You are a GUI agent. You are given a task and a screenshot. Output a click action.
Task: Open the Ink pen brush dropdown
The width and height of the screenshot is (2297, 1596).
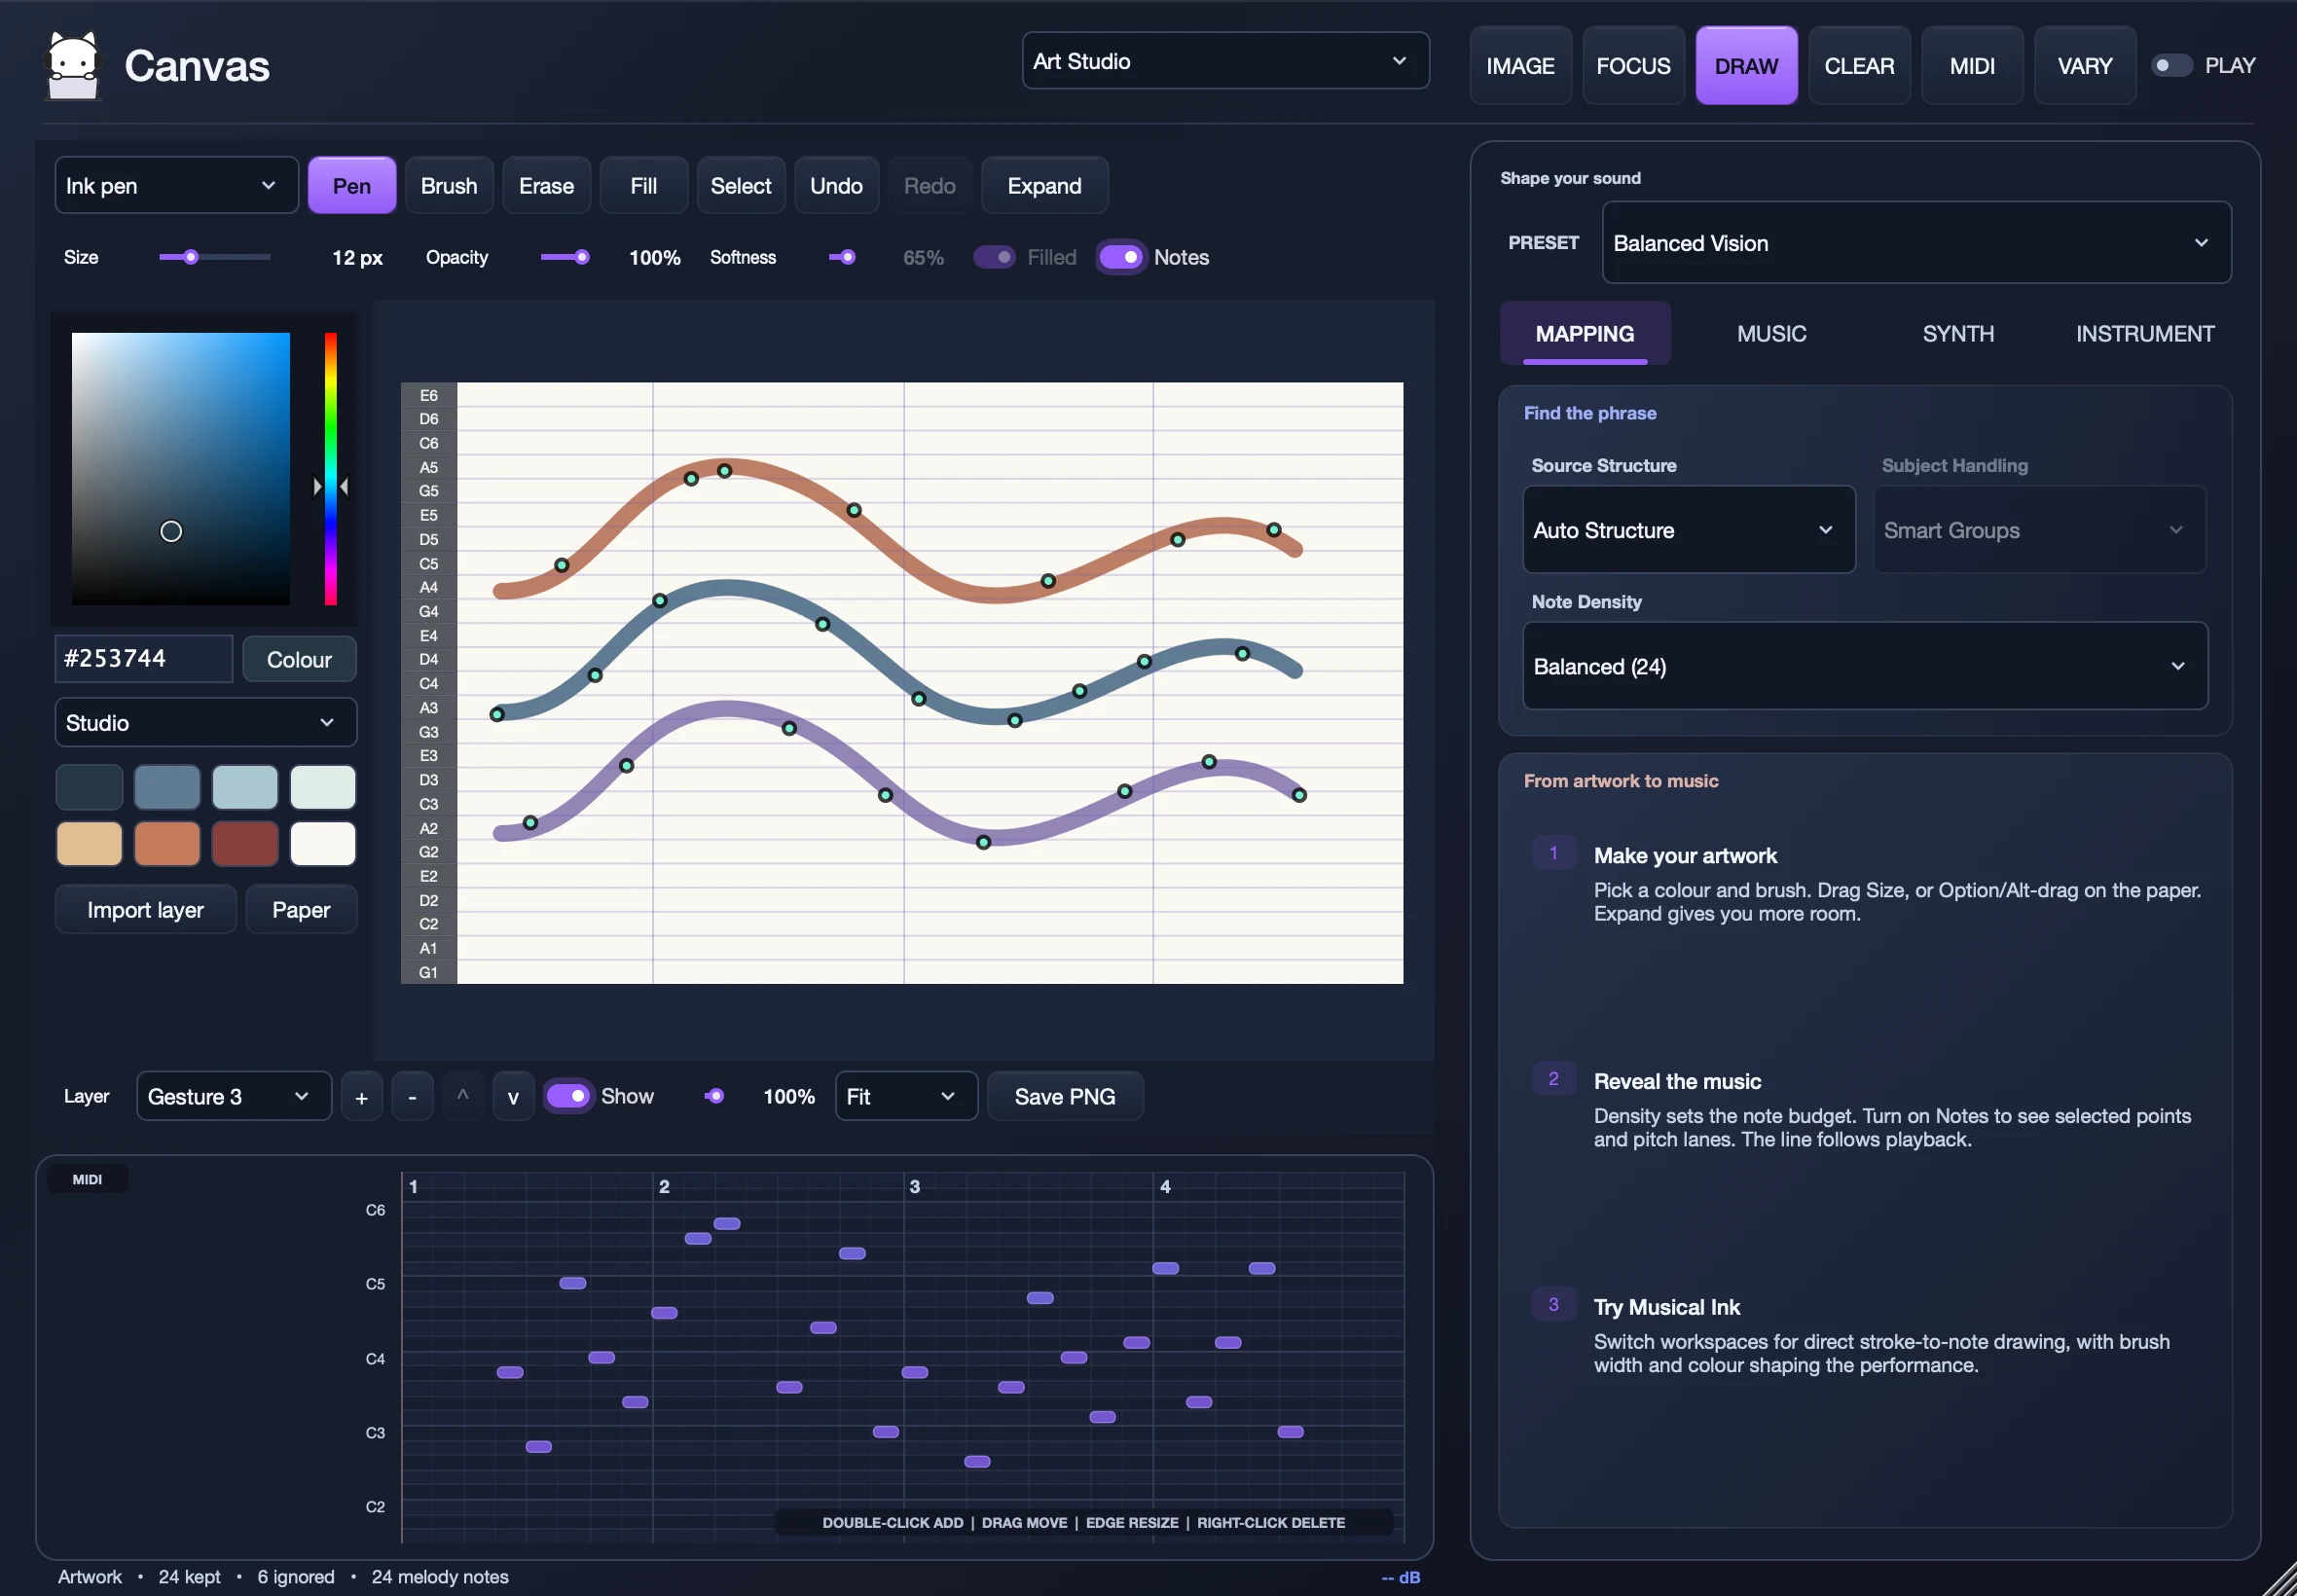[x=176, y=185]
